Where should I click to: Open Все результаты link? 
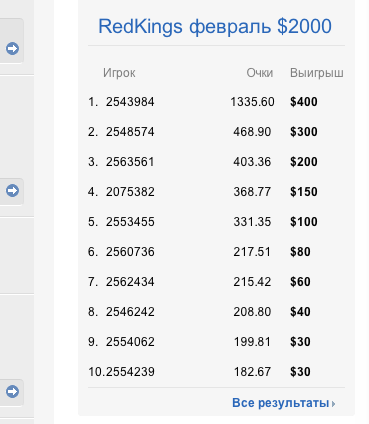[x=281, y=403]
